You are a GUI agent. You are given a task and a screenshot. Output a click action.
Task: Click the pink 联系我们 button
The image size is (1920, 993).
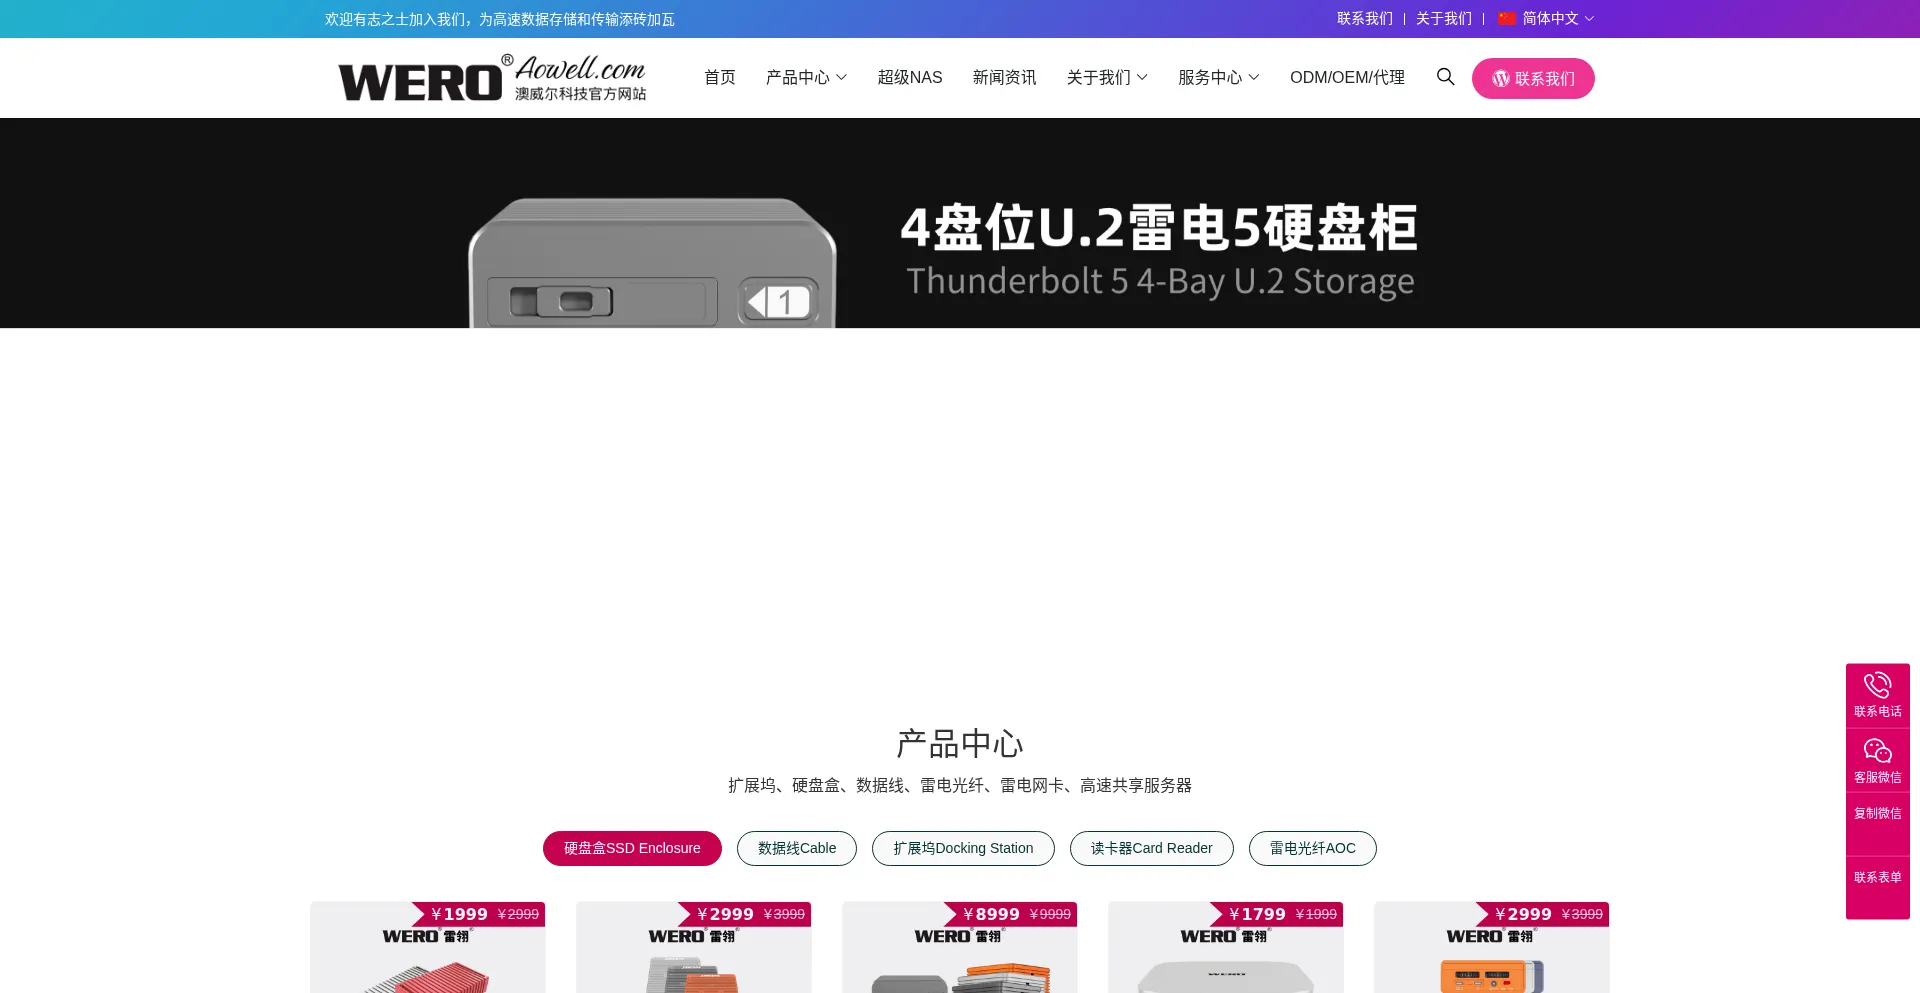(x=1533, y=78)
